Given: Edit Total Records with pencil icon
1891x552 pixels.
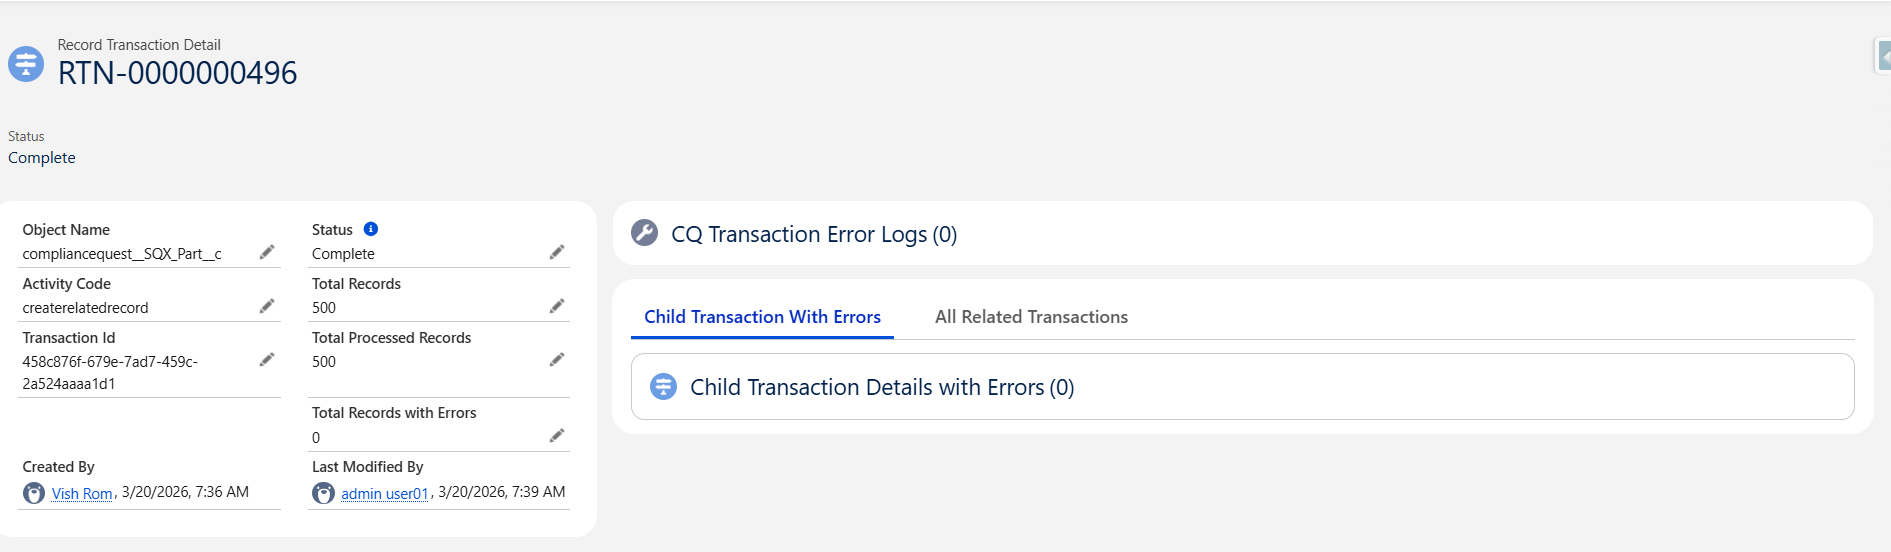Looking at the screenshot, I should 557,306.
